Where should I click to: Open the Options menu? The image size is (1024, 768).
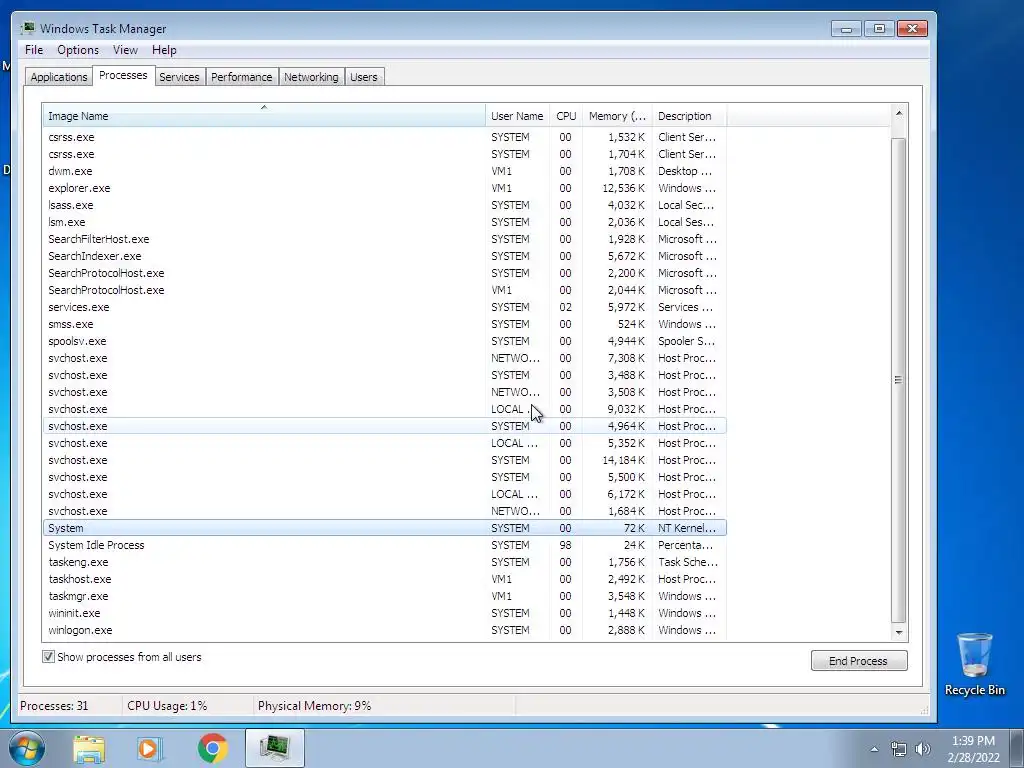(78, 50)
